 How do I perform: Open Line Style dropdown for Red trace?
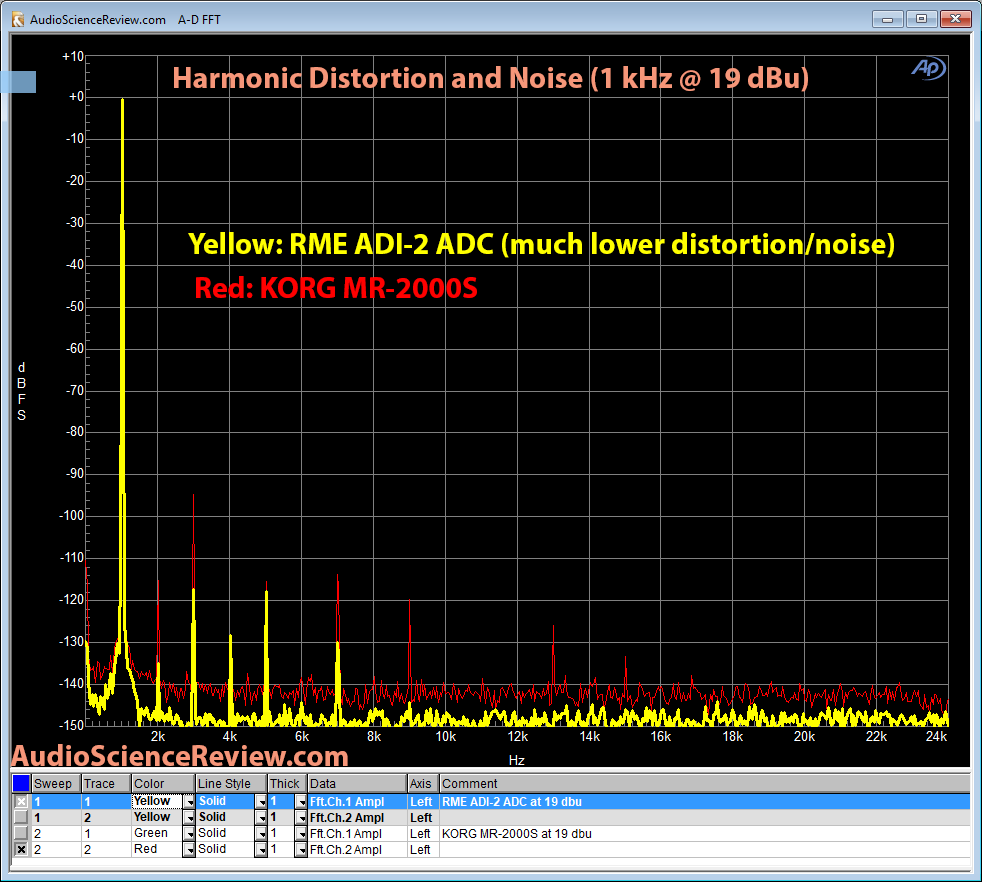point(261,849)
